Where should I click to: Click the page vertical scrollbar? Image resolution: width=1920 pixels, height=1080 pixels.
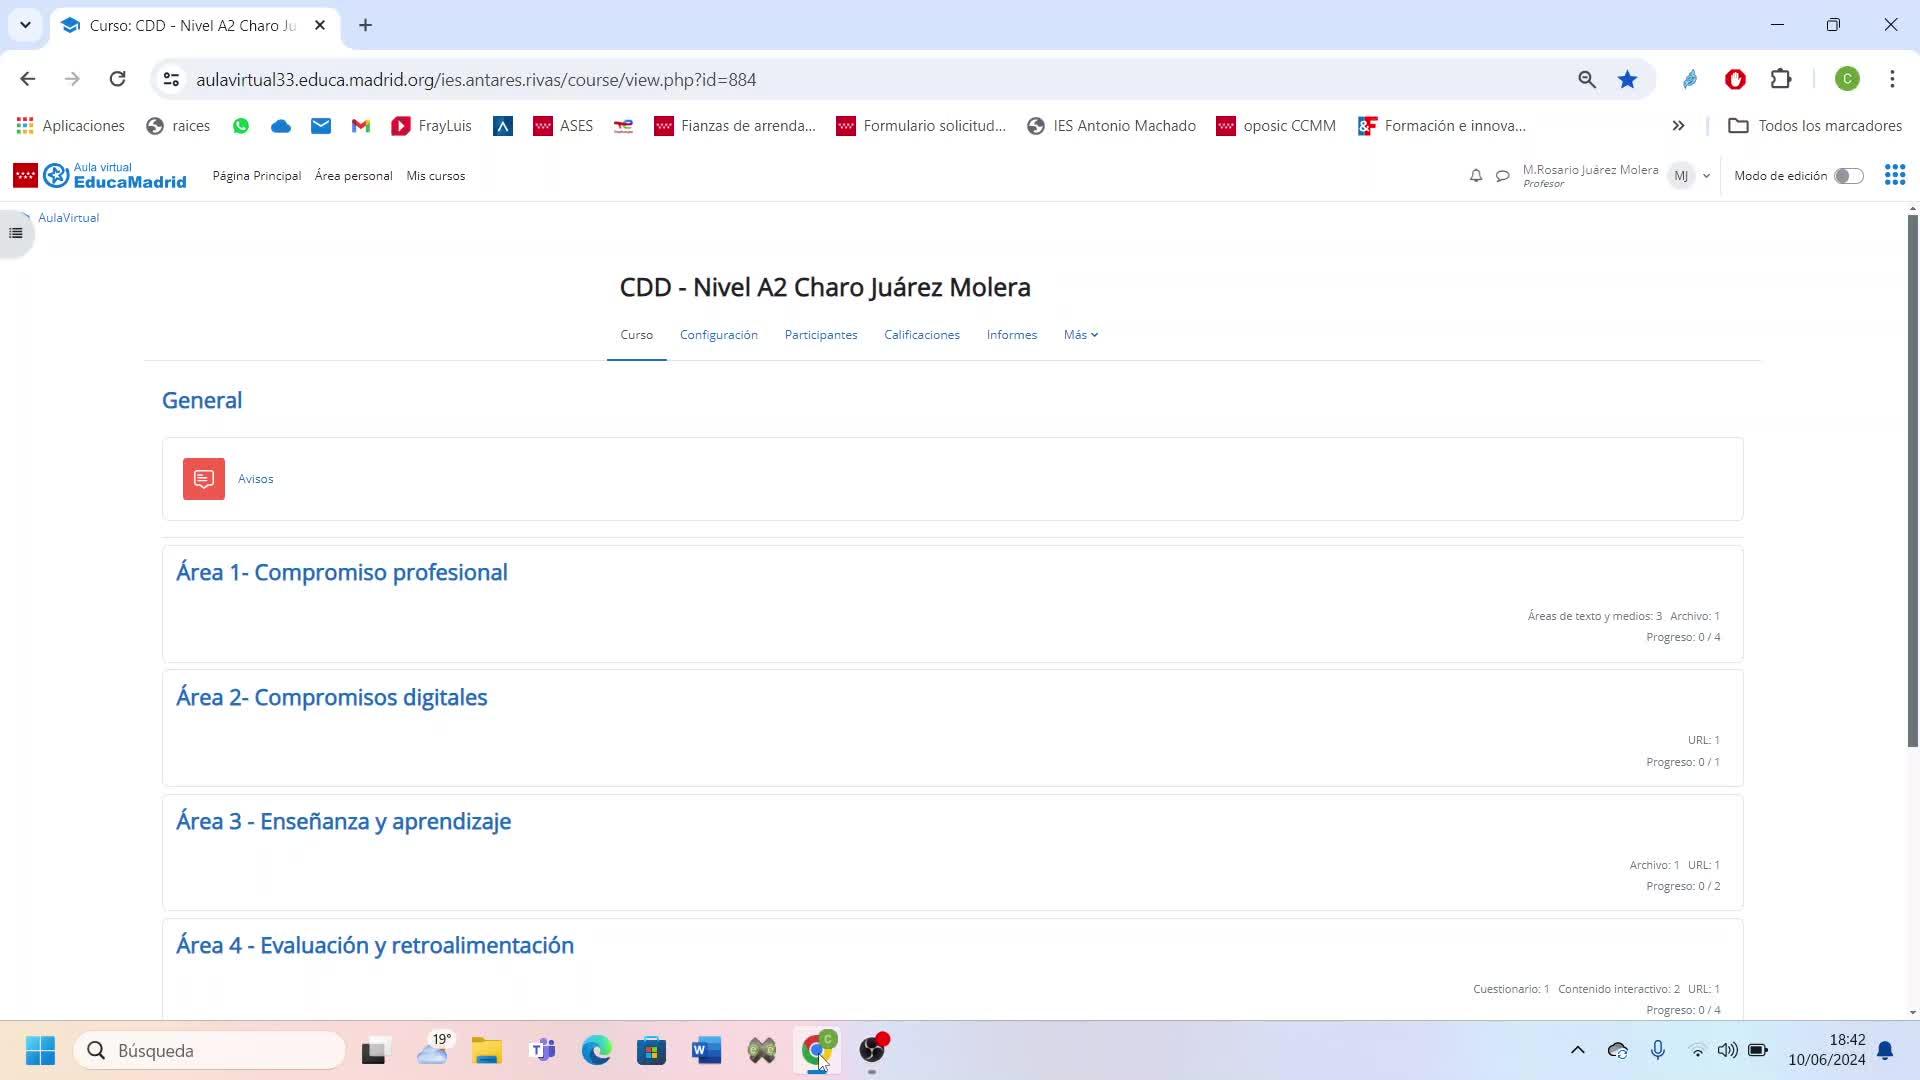pyautogui.click(x=1912, y=480)
